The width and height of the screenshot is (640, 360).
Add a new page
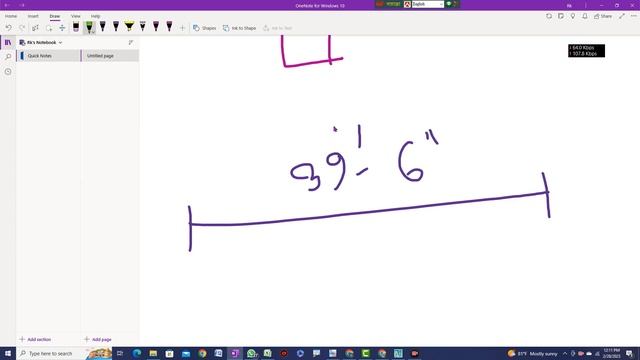pyautogui.click(x=98, y=339)
